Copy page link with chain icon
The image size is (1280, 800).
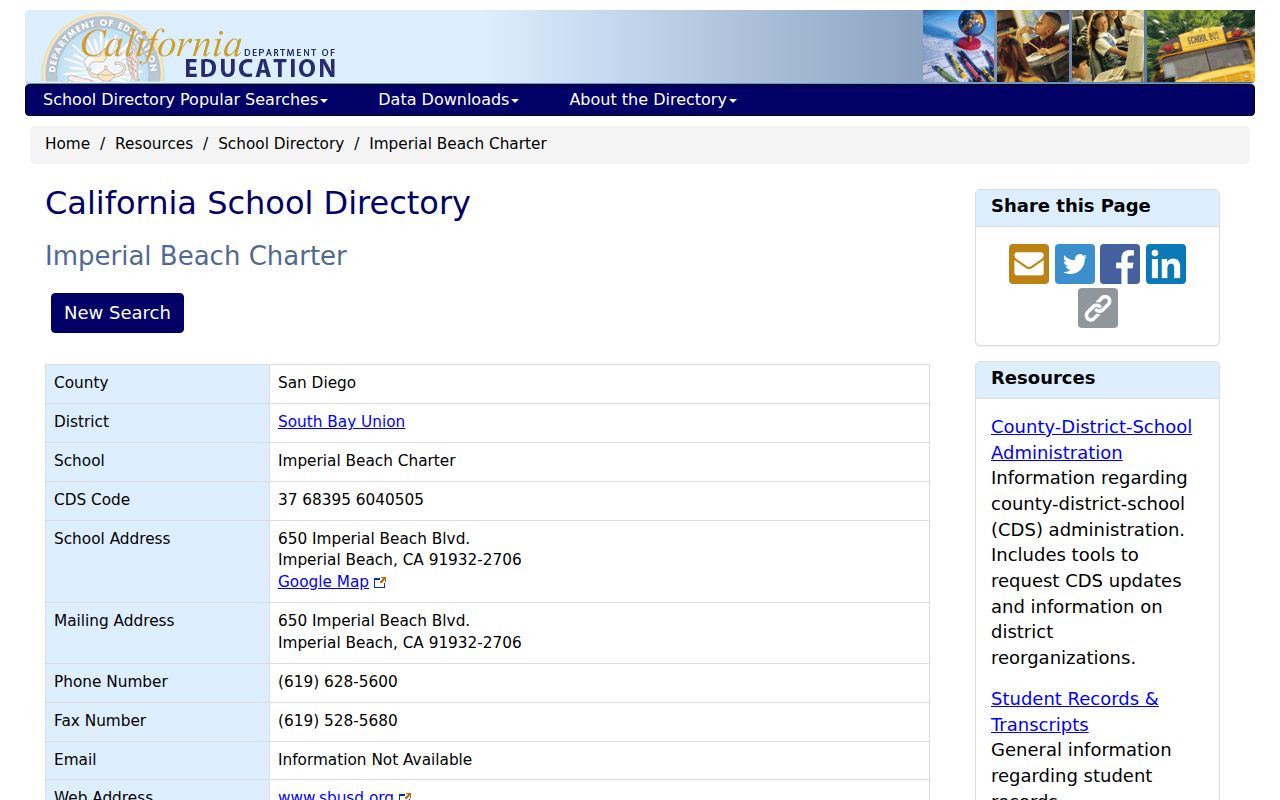coord(1098,308)
